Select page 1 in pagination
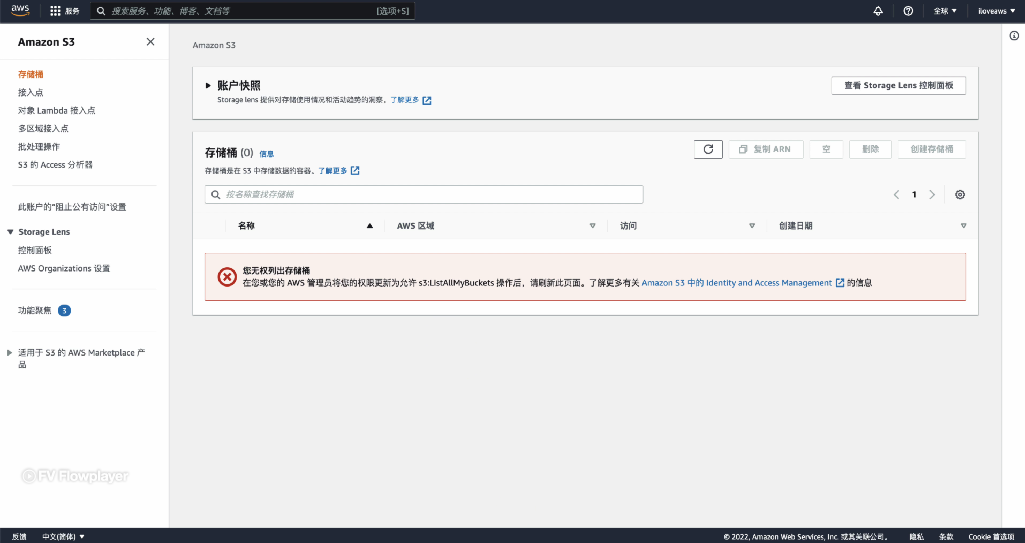Viewport: 1025px width, 543px height. click(x=914, y=195)
